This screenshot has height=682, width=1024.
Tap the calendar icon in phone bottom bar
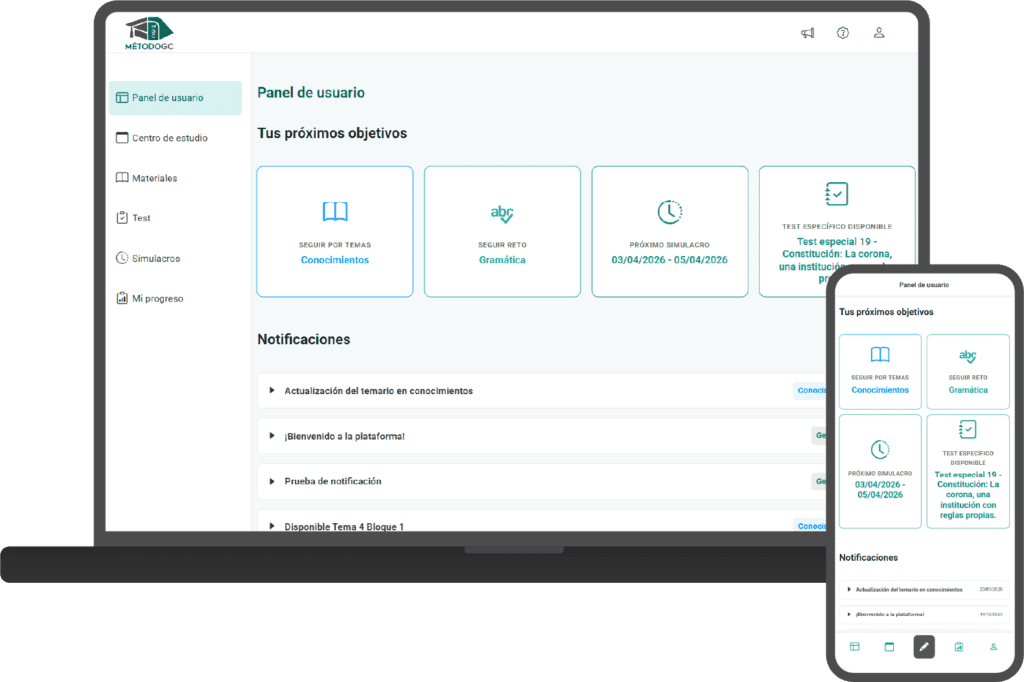[889, 647]
